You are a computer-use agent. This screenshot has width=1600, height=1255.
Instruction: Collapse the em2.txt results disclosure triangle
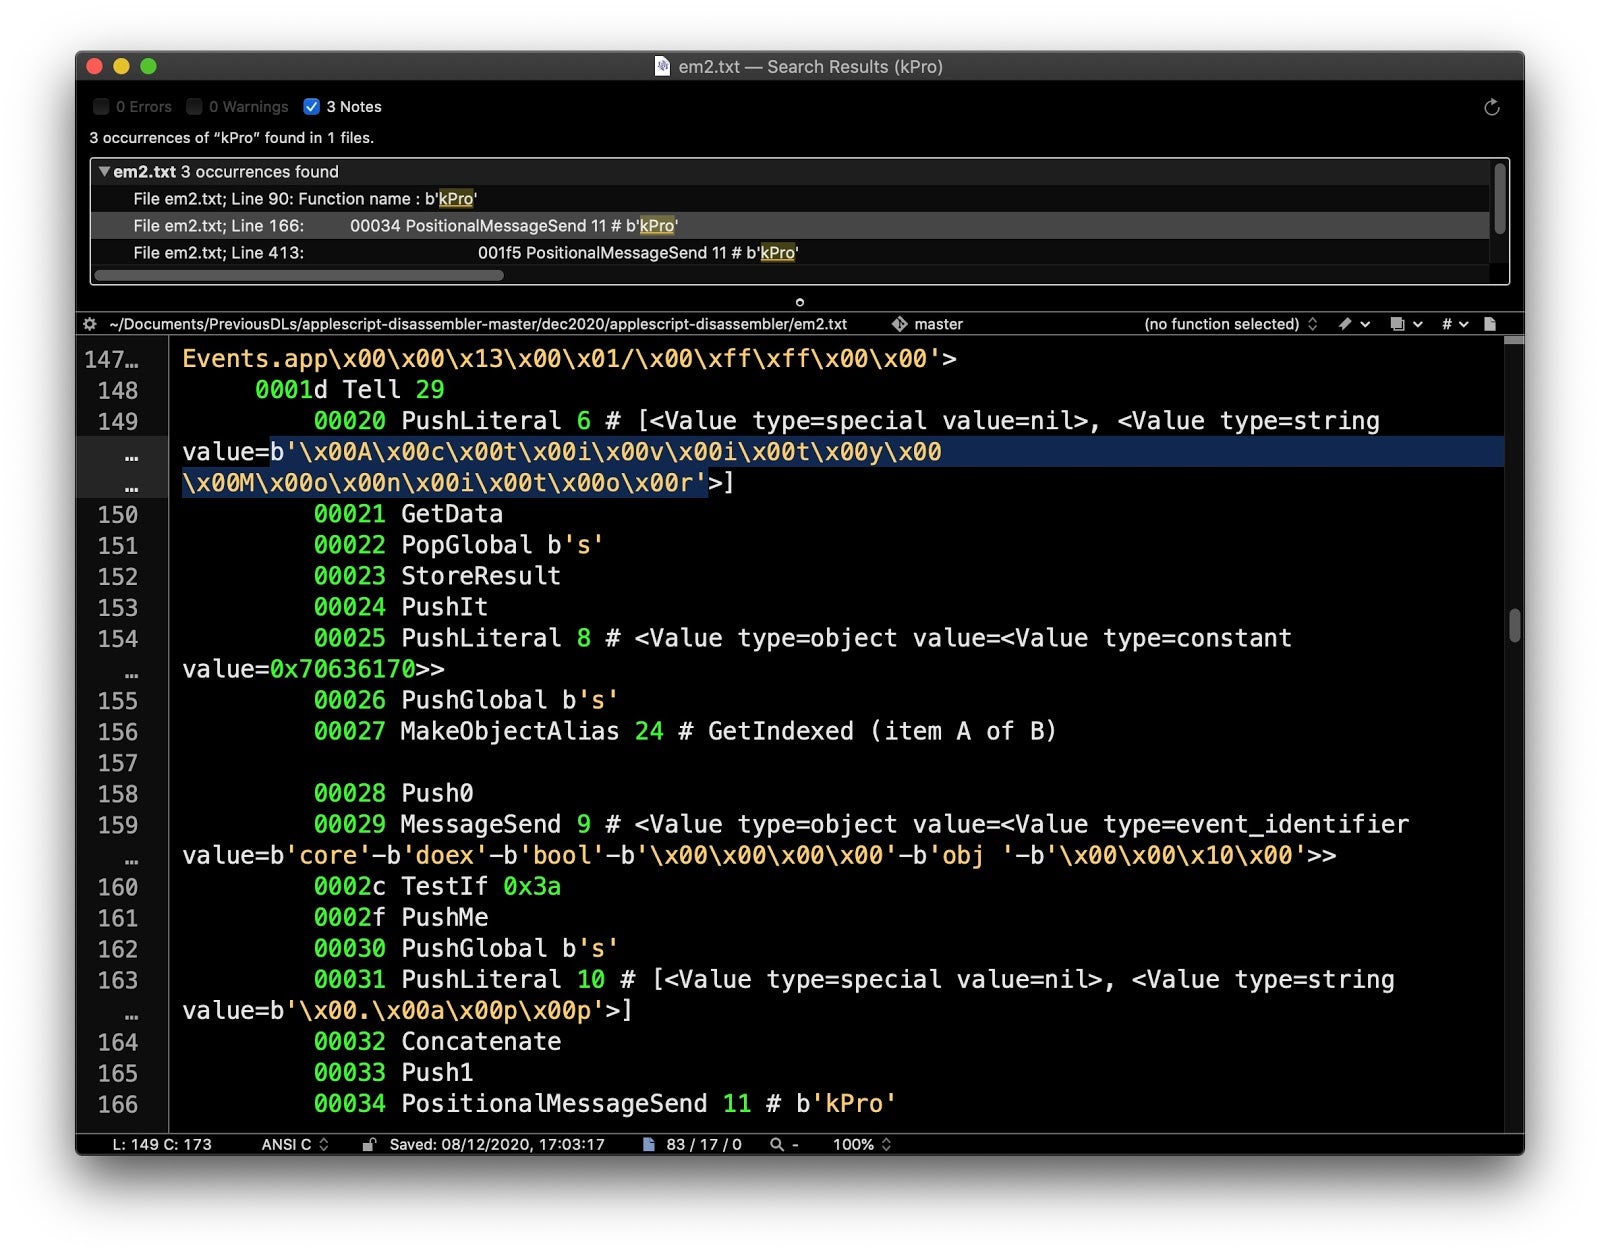[104, 172]
